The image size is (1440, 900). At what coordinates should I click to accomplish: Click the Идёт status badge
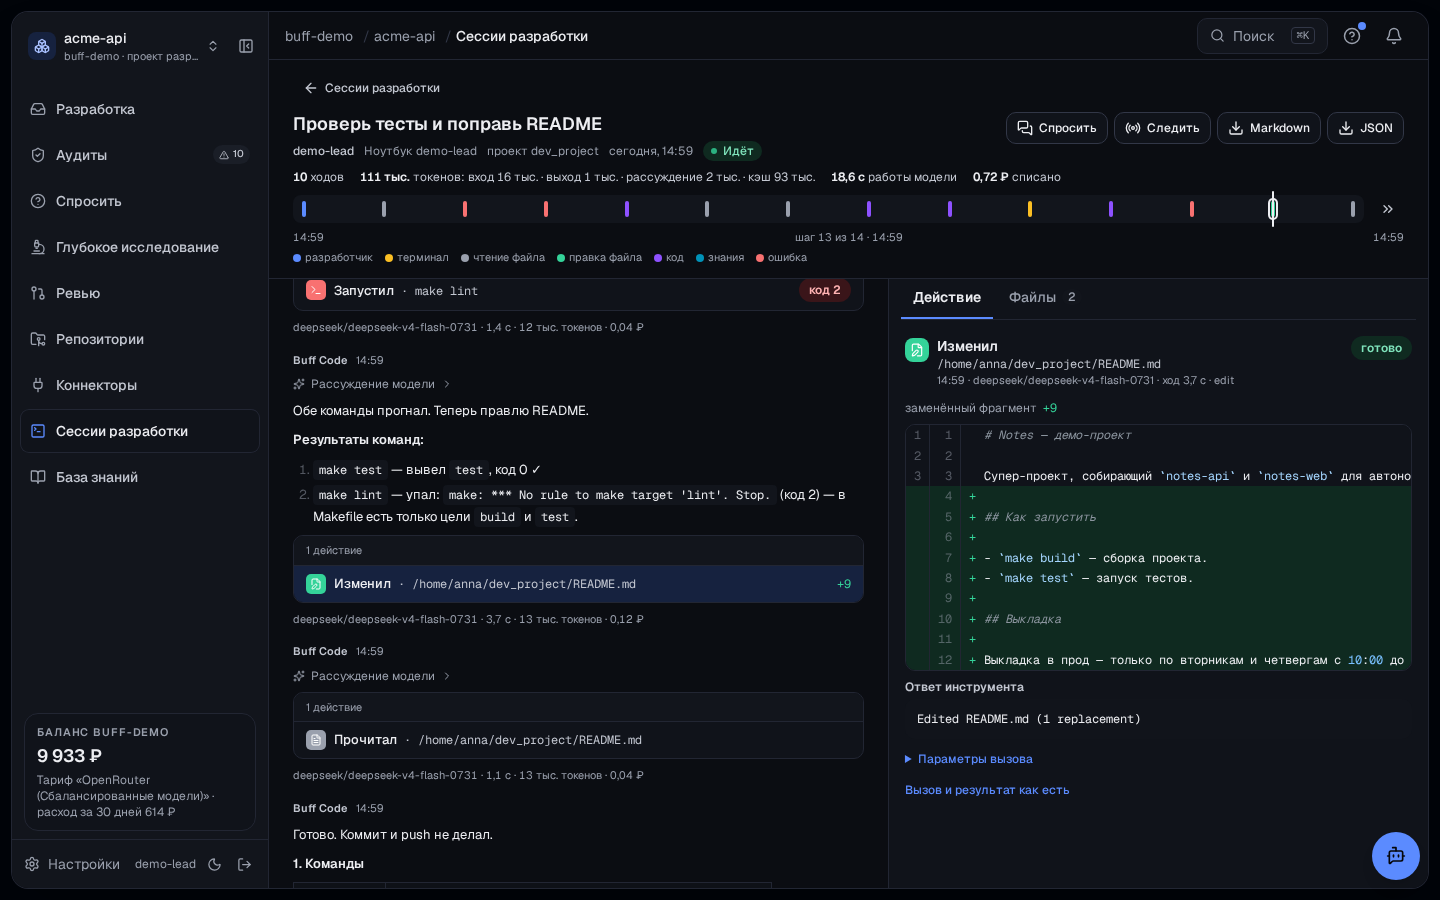point(732,151)
